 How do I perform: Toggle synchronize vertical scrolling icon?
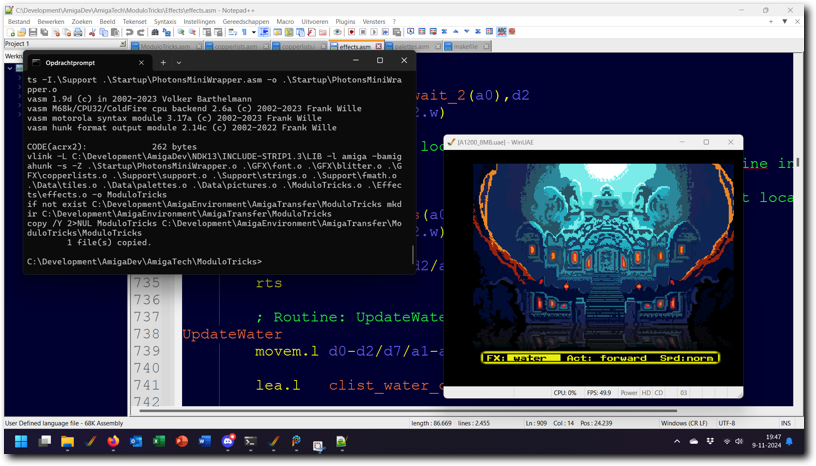tap(207, 32)
